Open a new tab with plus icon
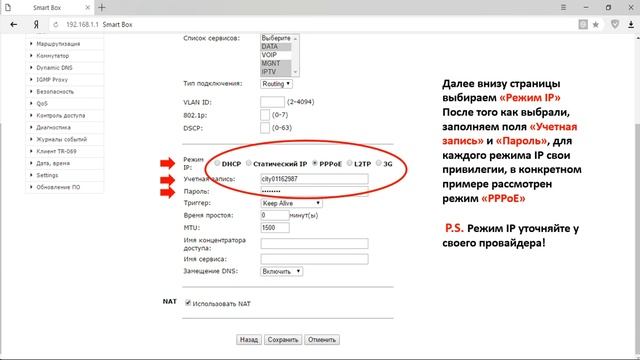 click(x=102, y=7)
